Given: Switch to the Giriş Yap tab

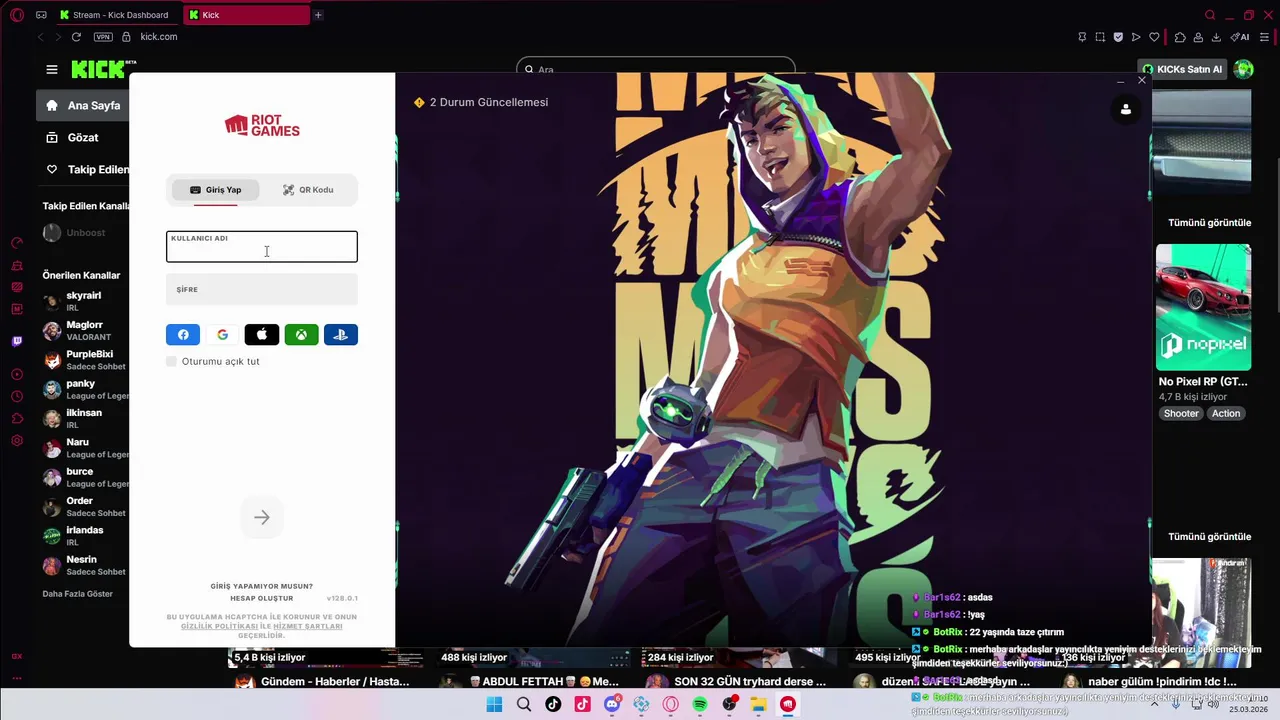Looking at the screenshot, I should [x=215, y=190].
